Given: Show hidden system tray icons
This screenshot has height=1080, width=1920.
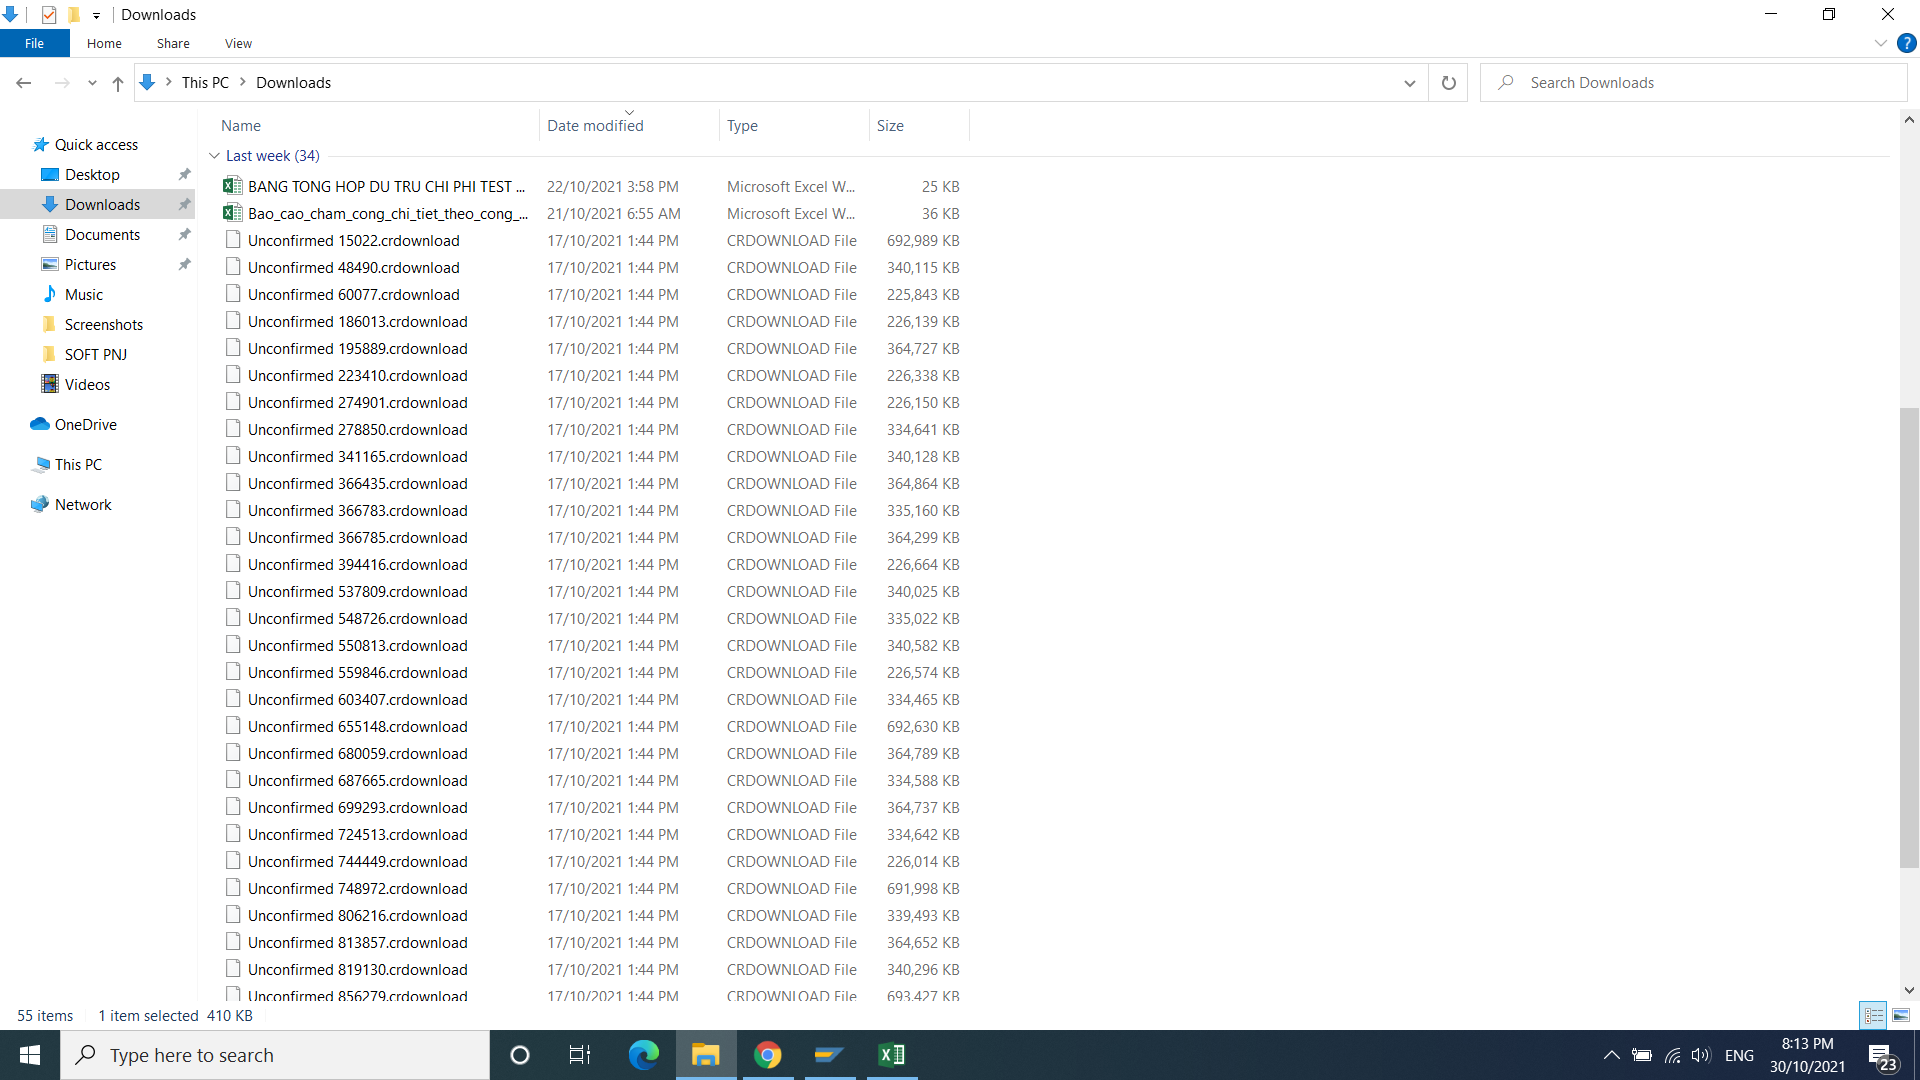Looking at the screenshot, I should tap(1611, 1055).
